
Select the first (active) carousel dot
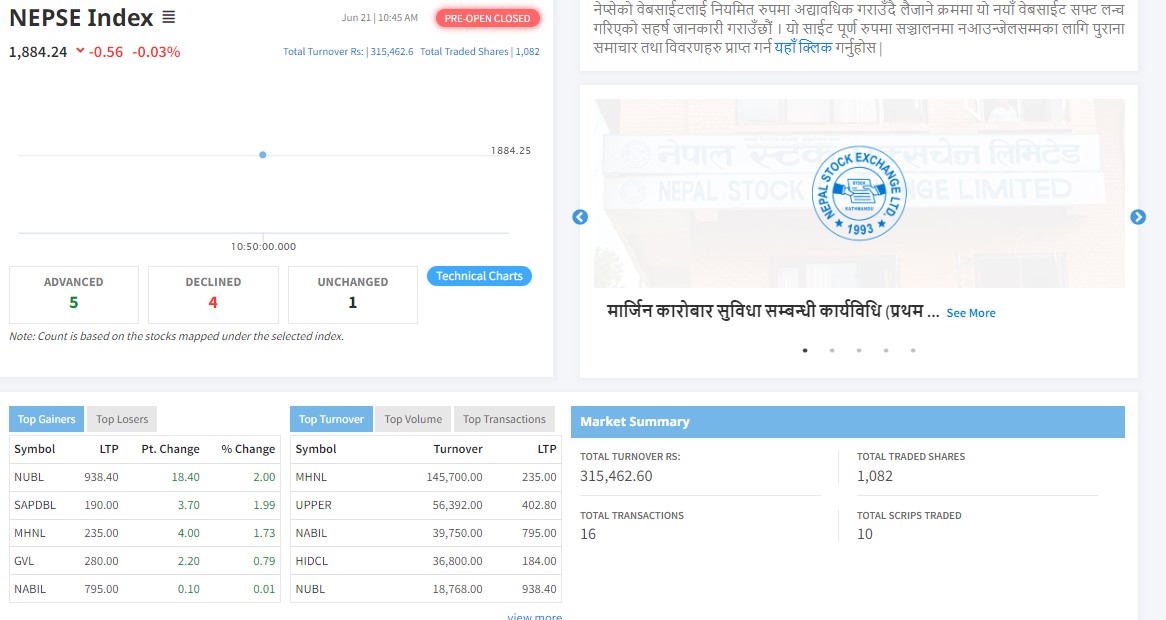805,350
